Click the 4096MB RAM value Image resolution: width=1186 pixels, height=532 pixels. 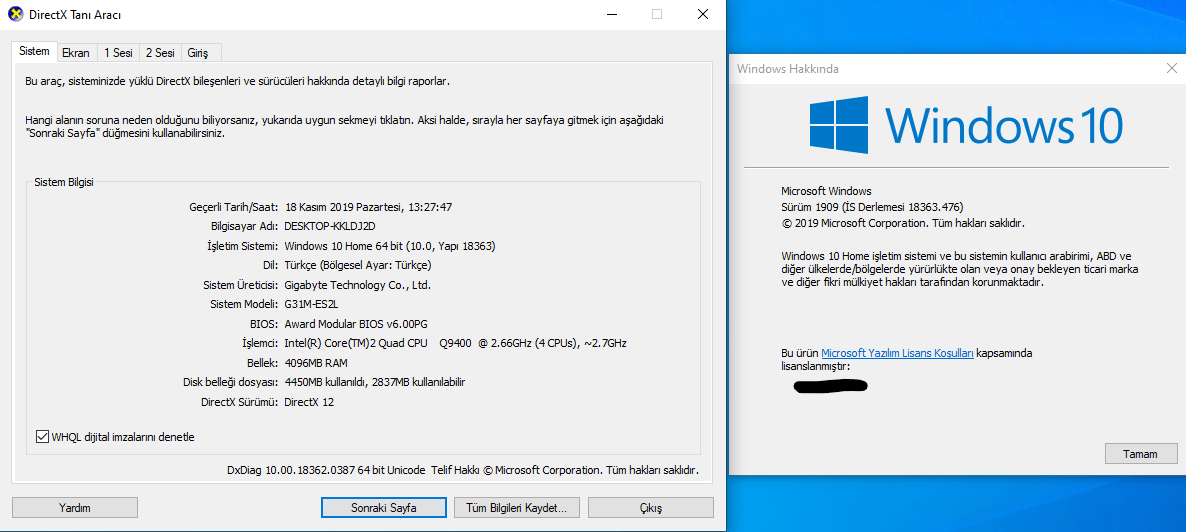315,363
